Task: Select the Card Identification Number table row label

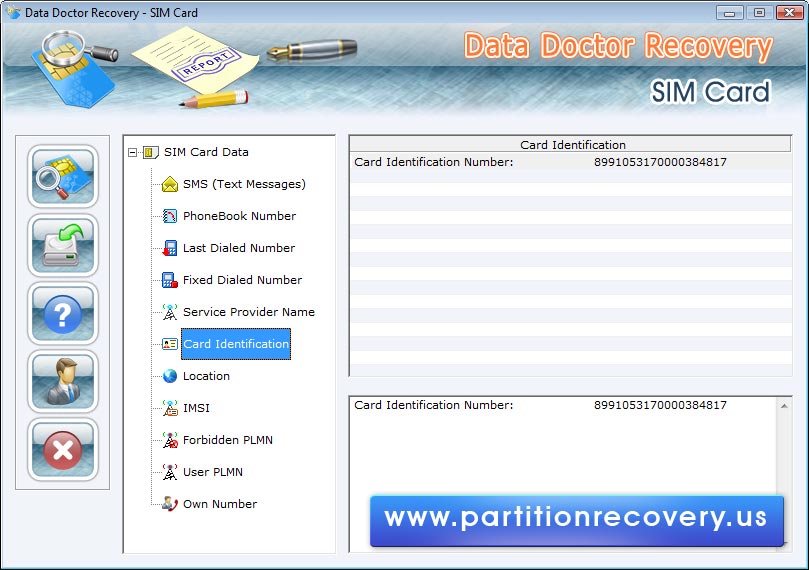Action: click(x=433, y=162)
